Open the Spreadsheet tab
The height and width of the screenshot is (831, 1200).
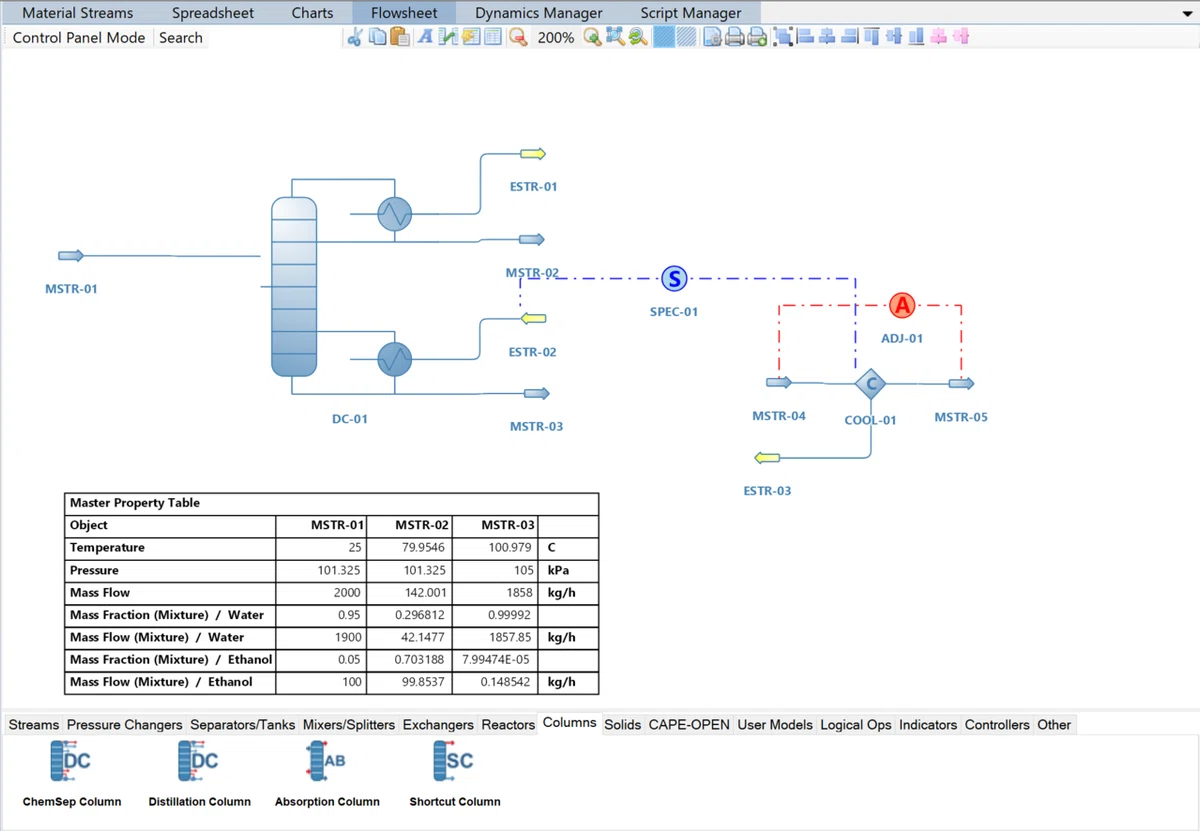coord(213,13)
